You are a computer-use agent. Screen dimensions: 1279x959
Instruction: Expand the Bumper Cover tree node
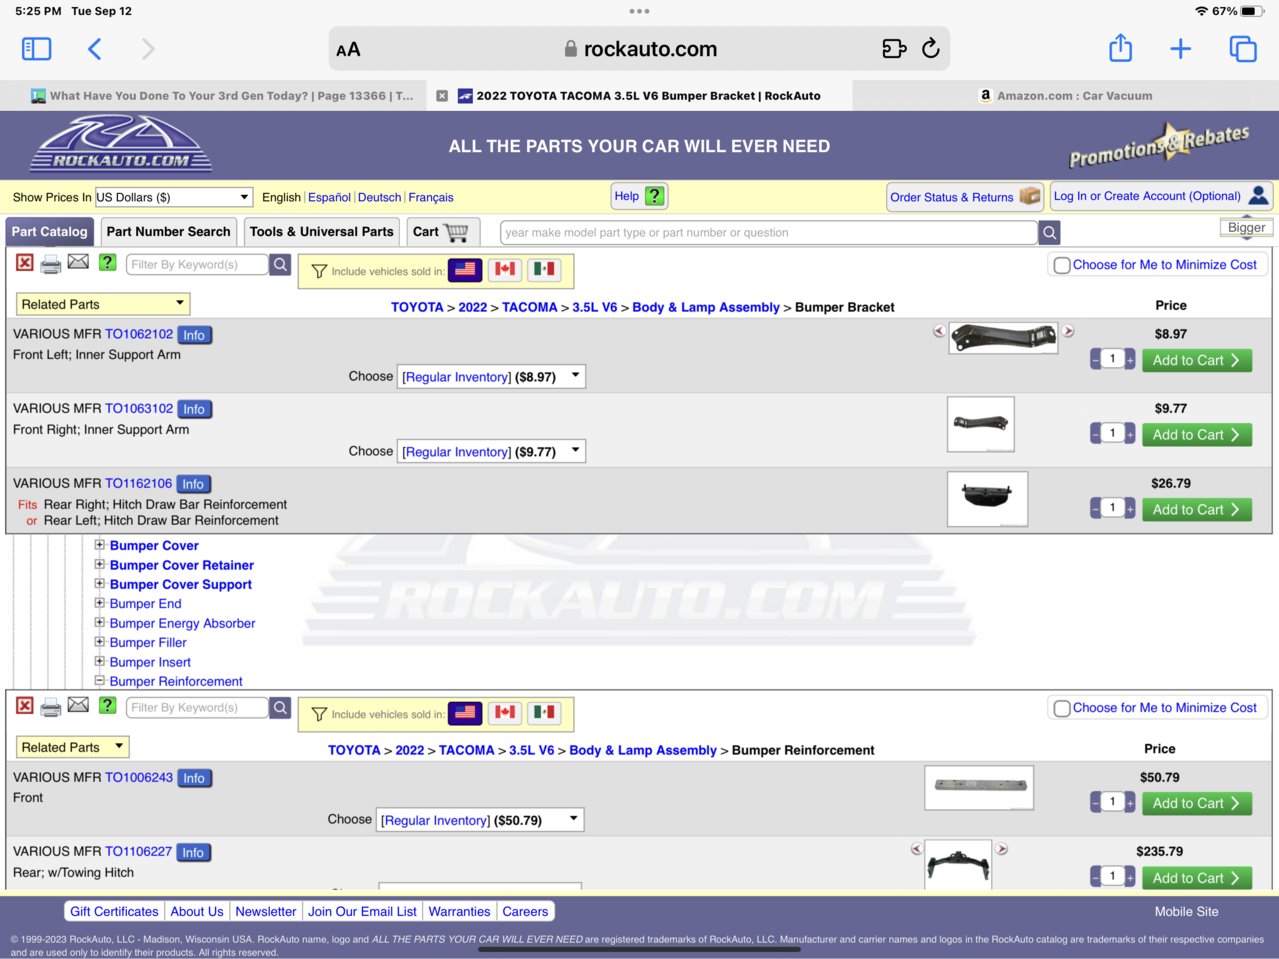coord(100,545)
